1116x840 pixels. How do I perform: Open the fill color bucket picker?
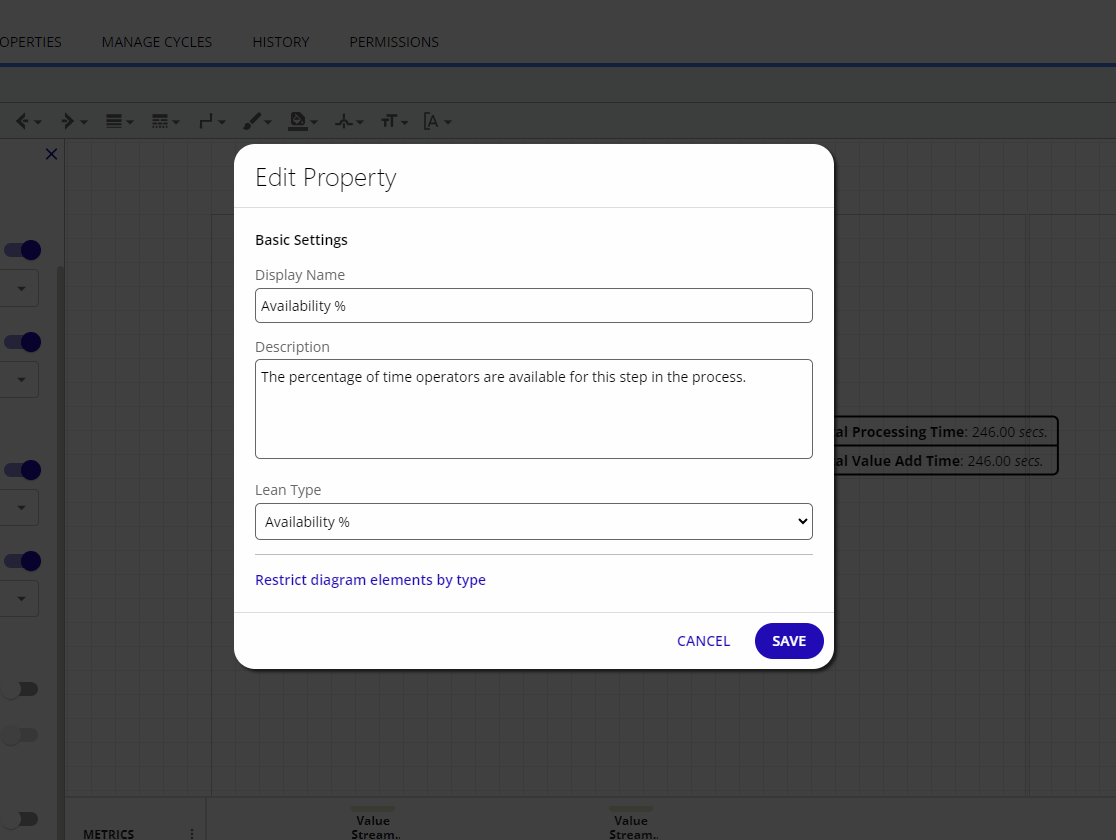tap(302, 121)
